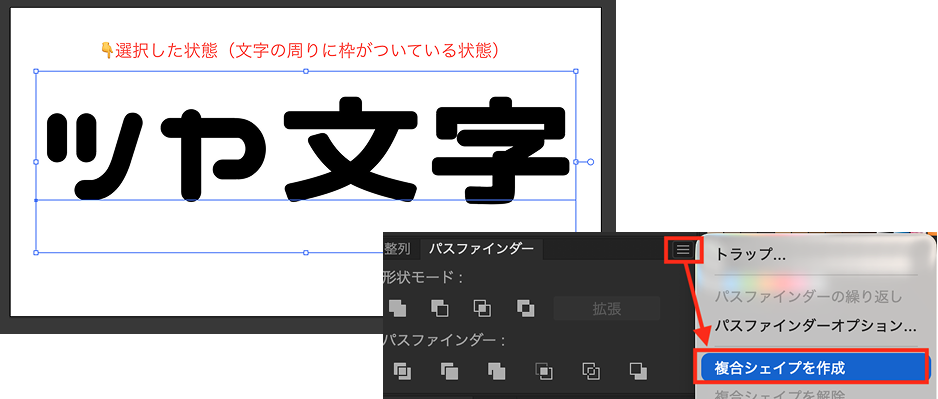938x399 pixels.
Task: Open the Pathfinder panel hamburger menu
Action: click(683, 249)
